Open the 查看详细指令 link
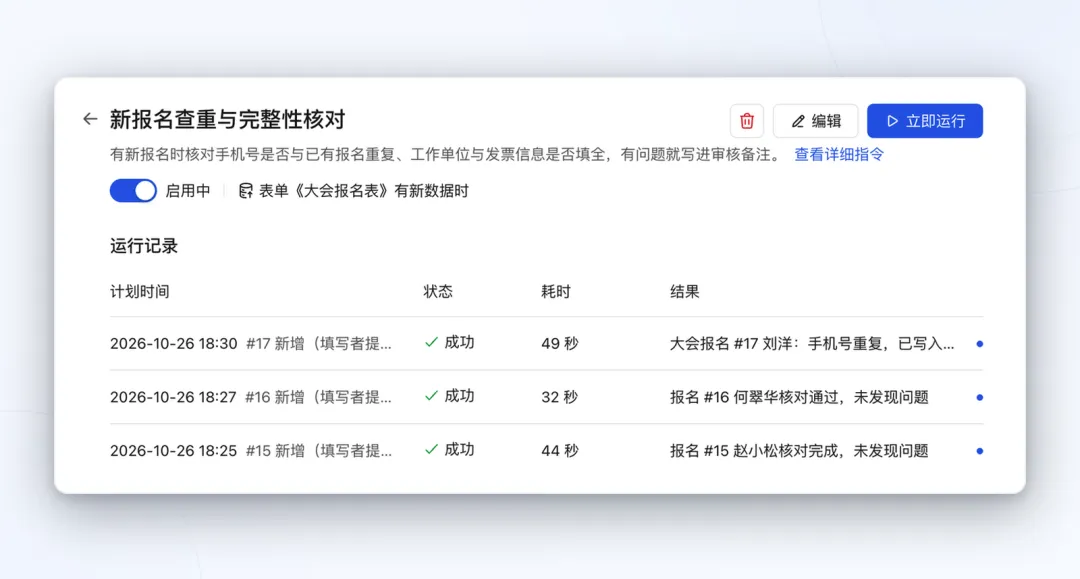The image size is (1080, 579). [x=838, y=154]
